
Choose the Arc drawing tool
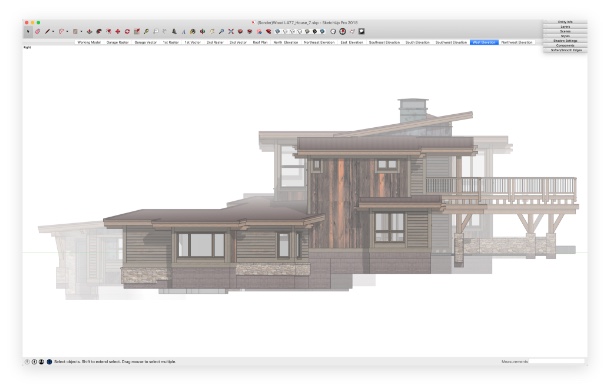[x=61, y=32]
